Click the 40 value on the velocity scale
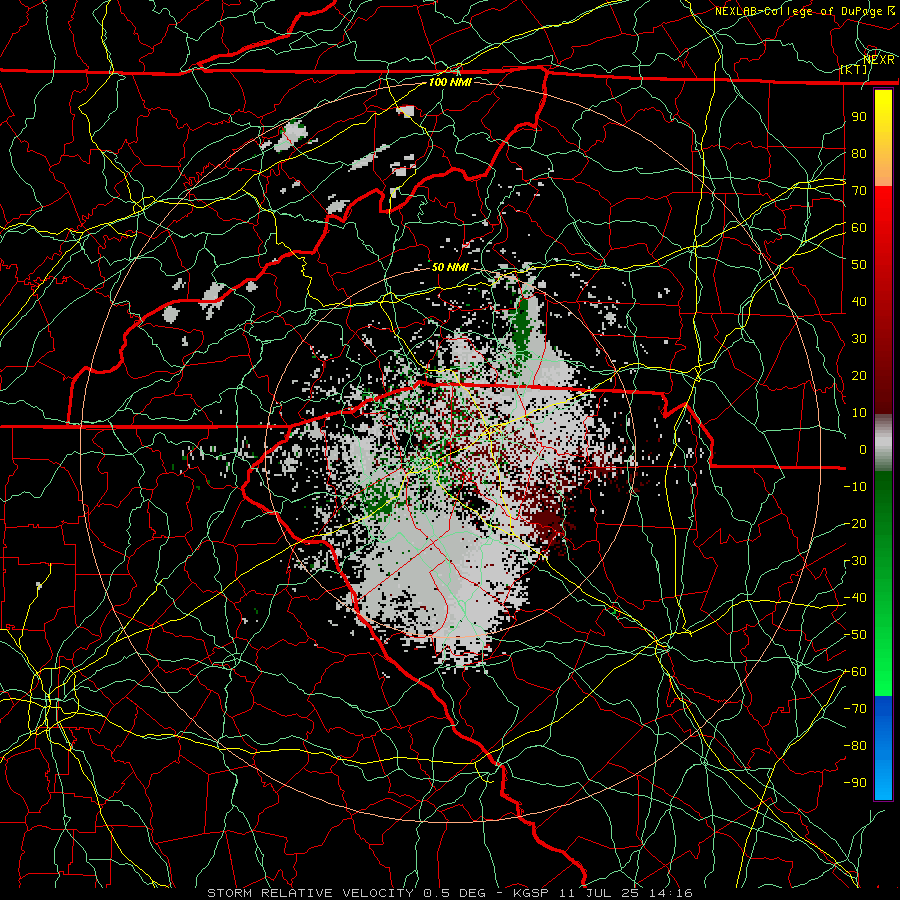 [x=859, y=302]
